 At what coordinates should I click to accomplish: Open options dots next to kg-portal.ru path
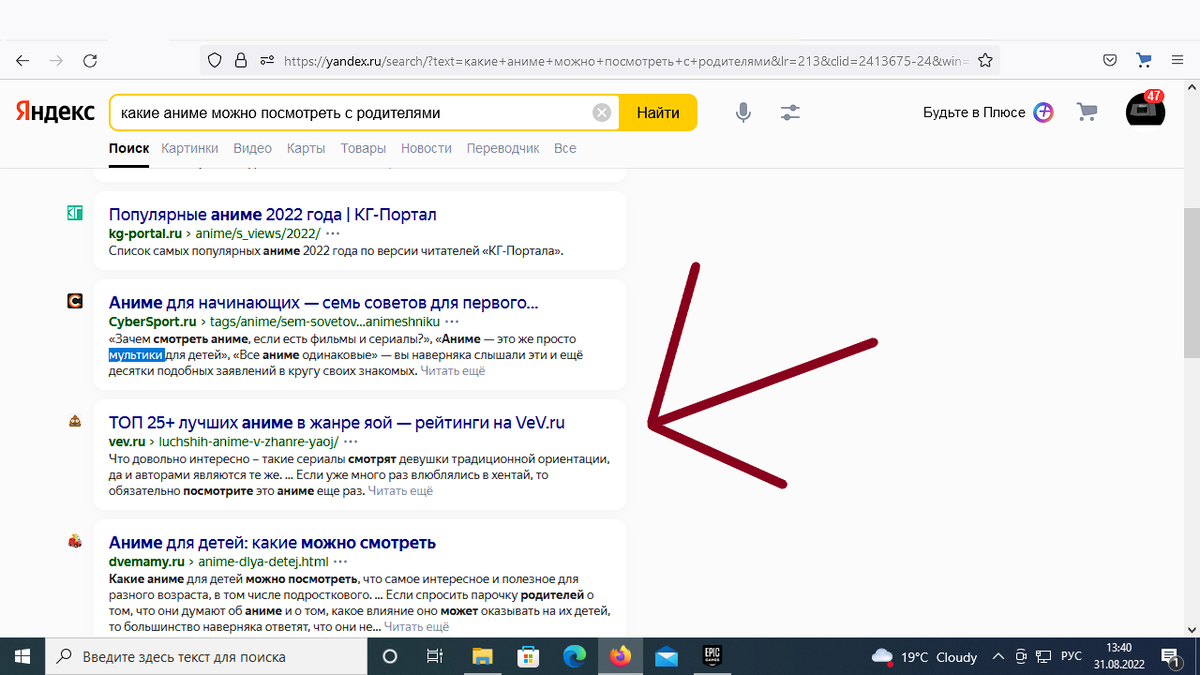coord(333,233)
